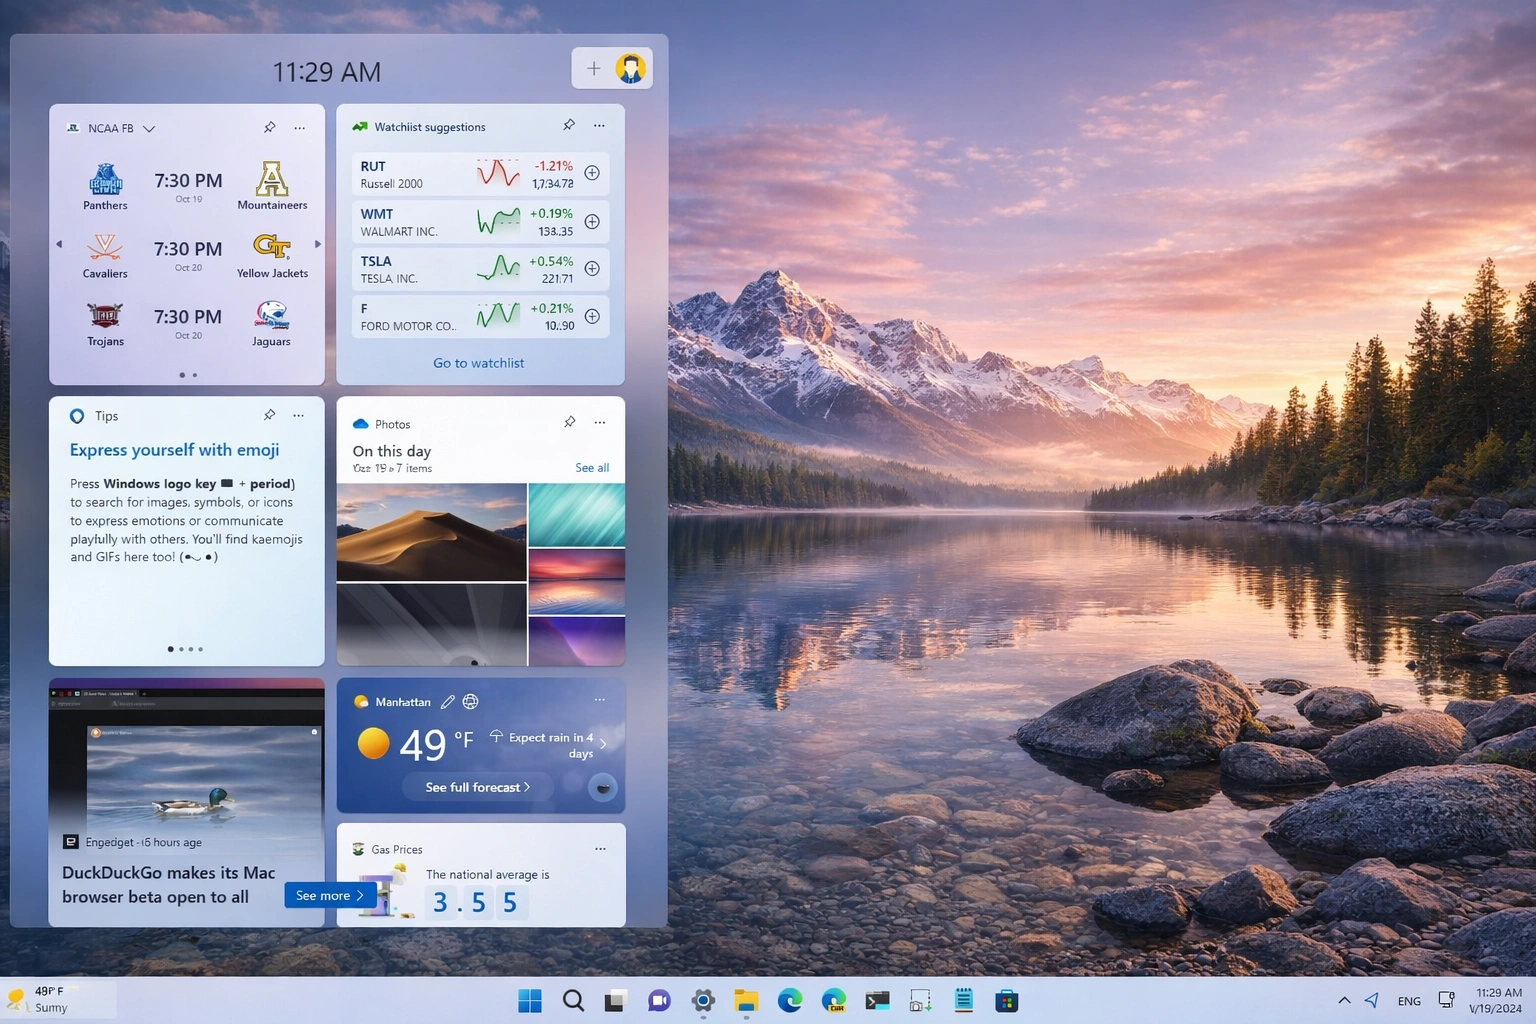Viewport: 1536px width, 1024px height.
Task: Expand the NCAA FB sports dropdown
Action: pyautogui.click(x=149, y=128)
